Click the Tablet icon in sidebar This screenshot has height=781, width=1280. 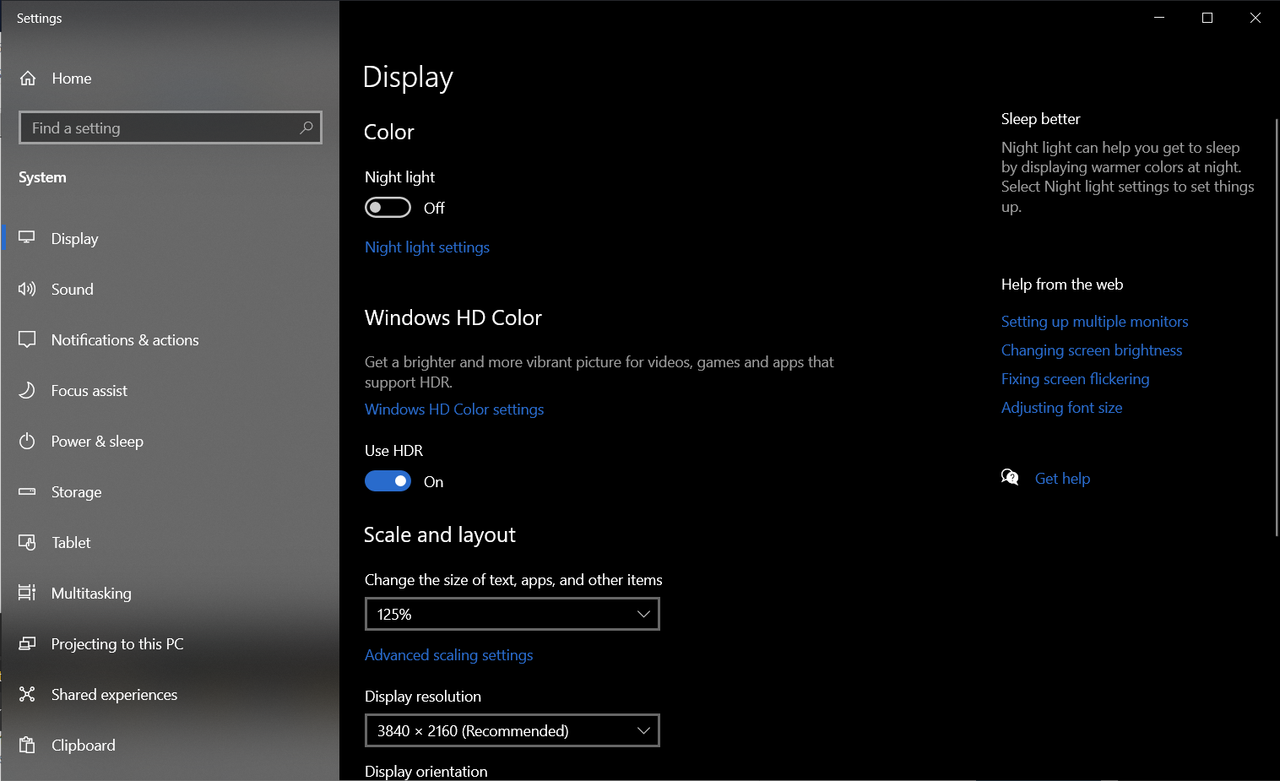pos(28,542)
